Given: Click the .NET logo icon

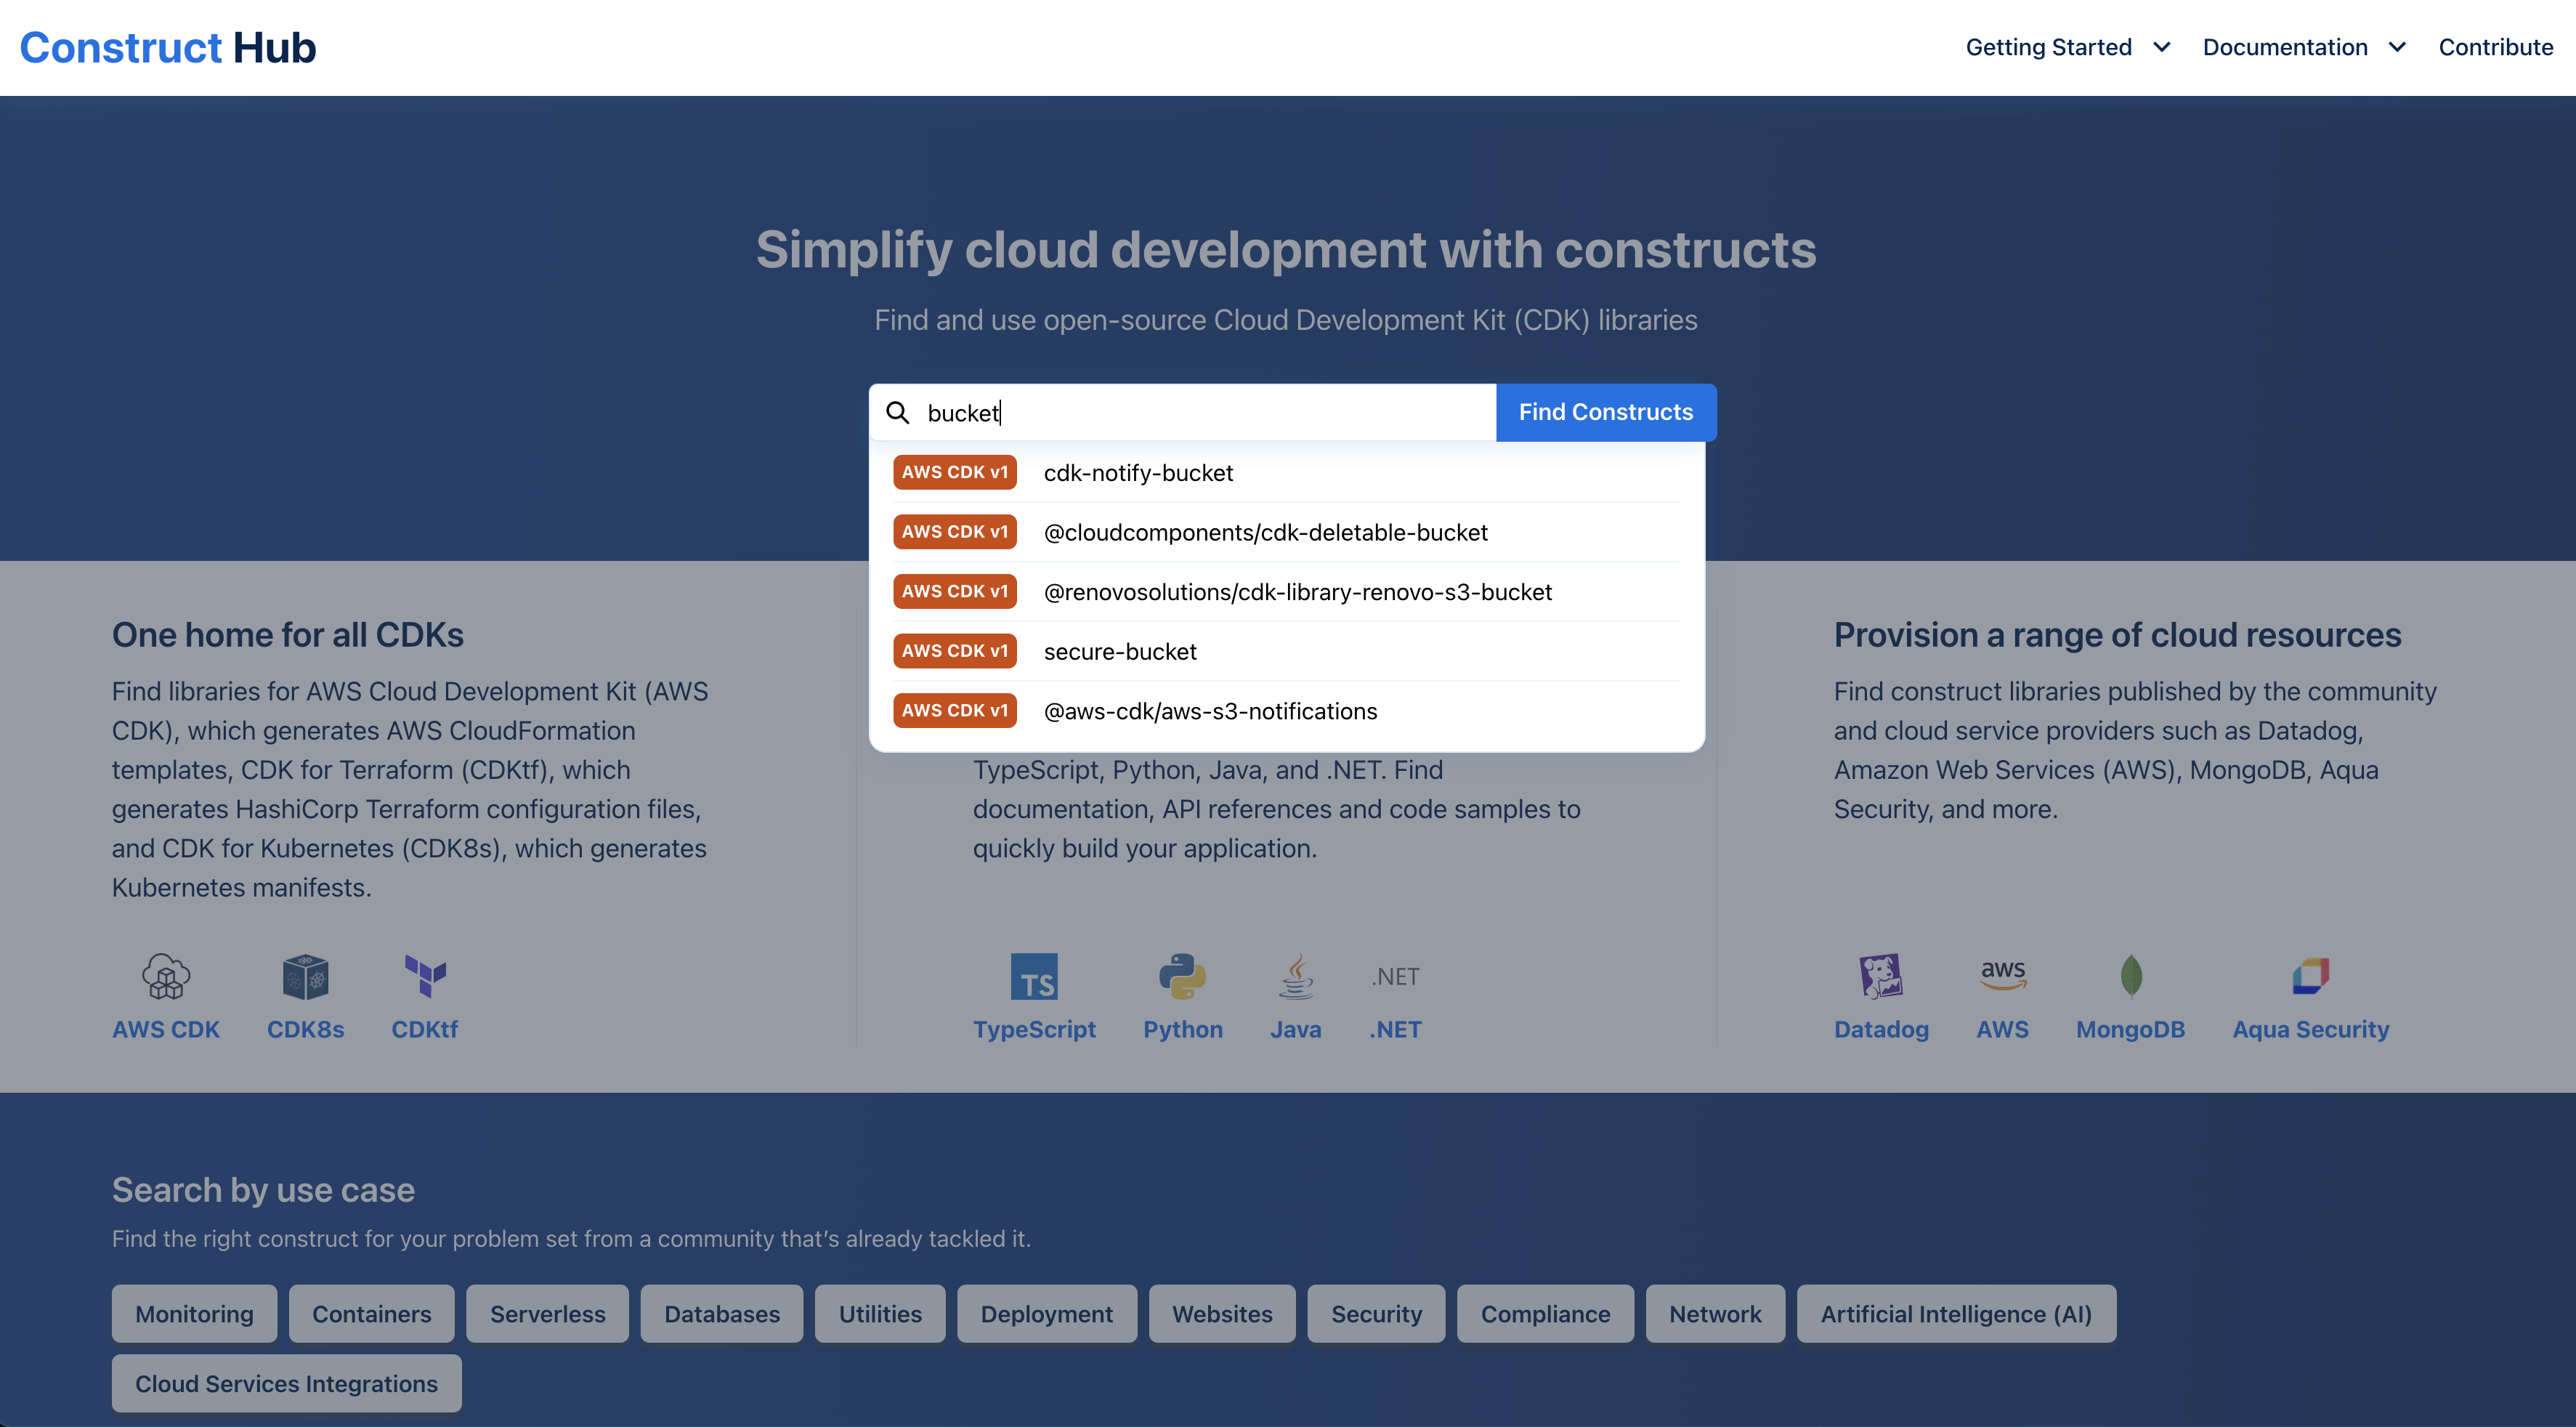Looking at the screenshot, I should [1395, 976].
